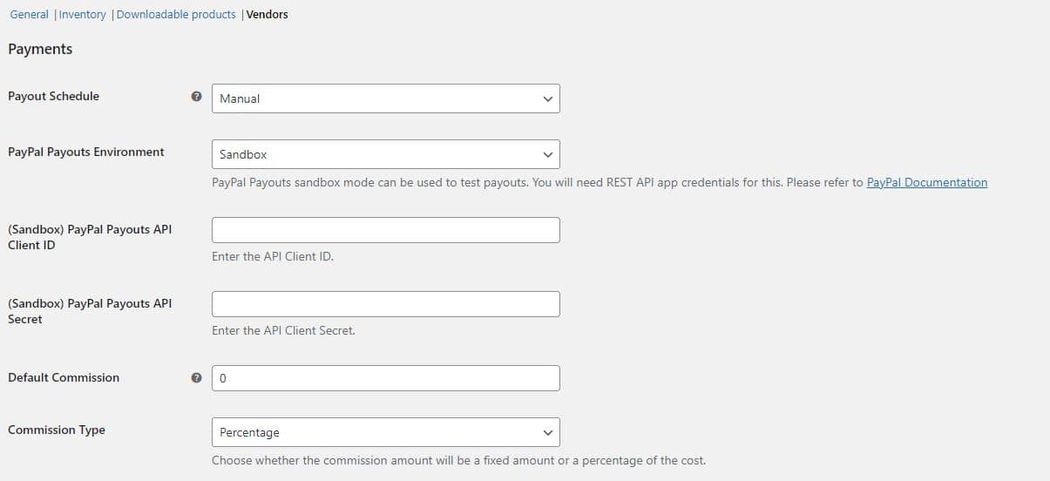
Task: Switch to the Inventory tab
Action: click(x=82, y=14)
